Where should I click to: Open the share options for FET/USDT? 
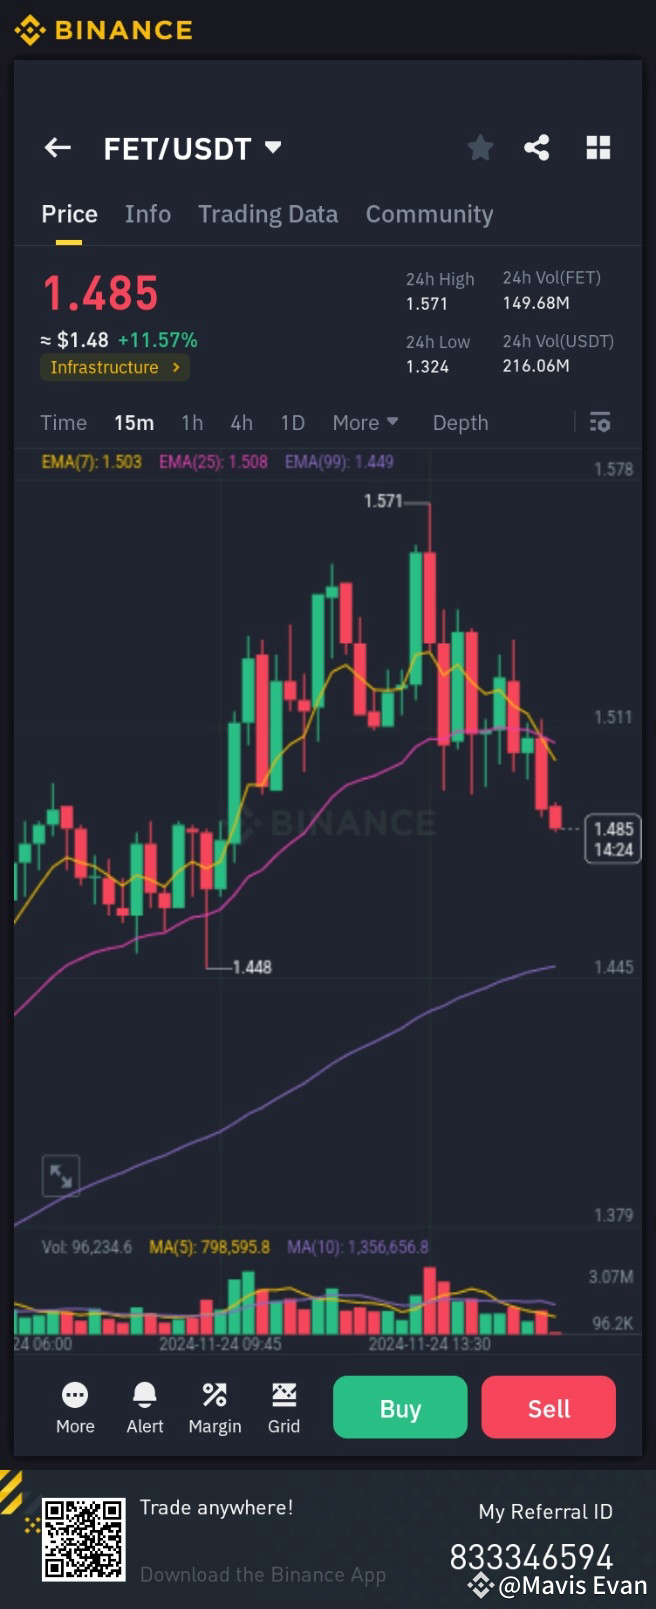(x=537, y=147)
